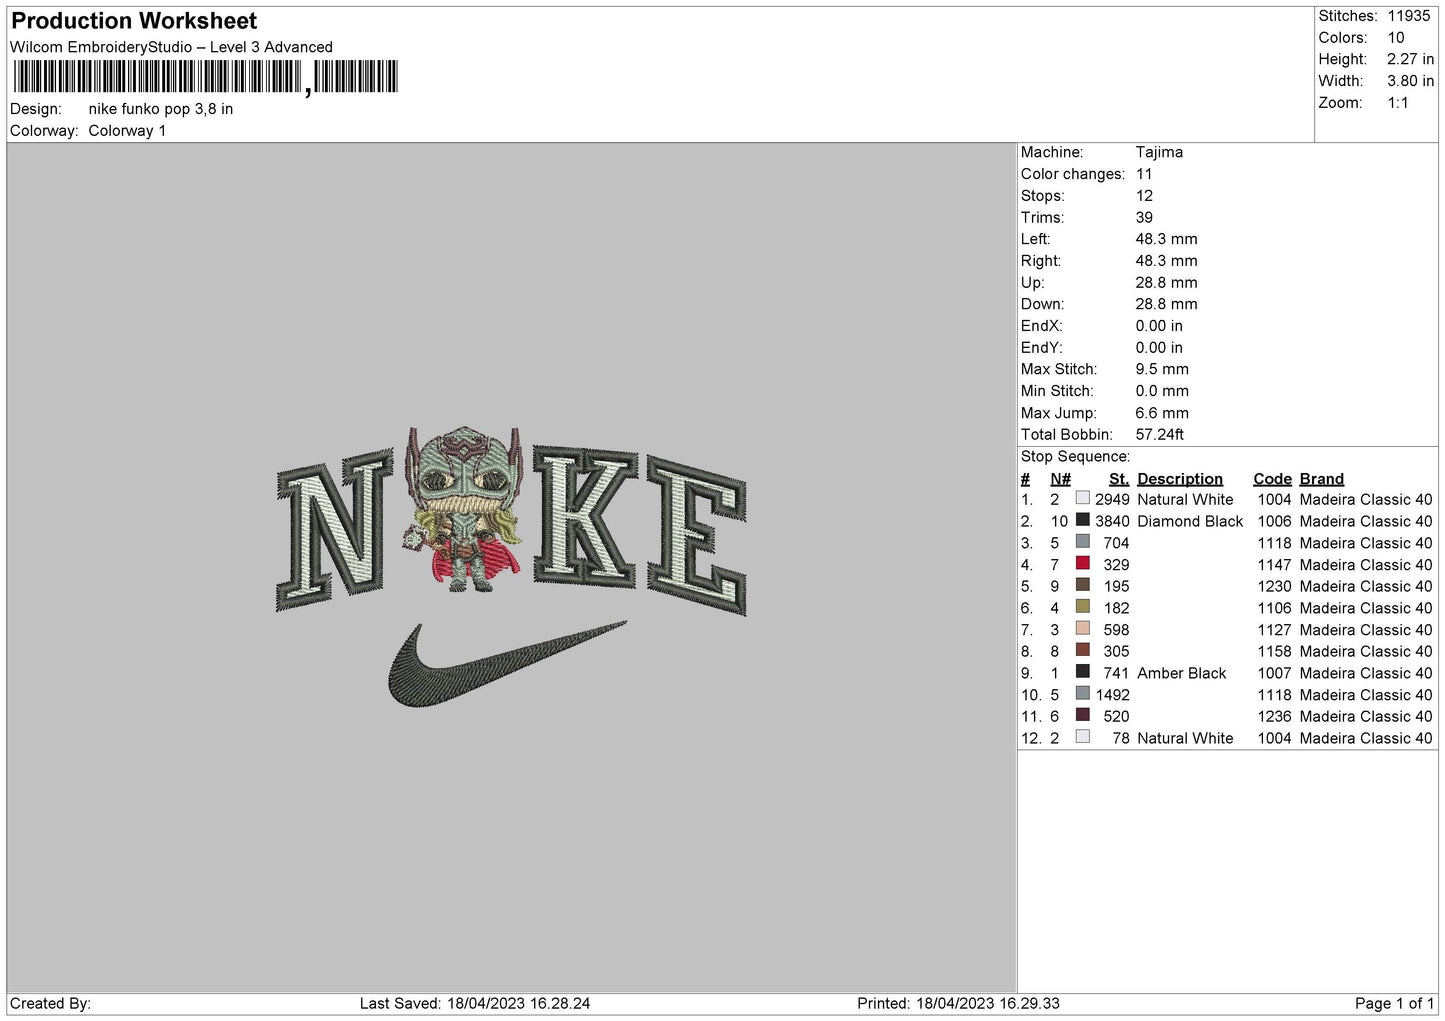Viewport: 1445px width, 1021px height.
Task: Click the Zoom value 1:1
Action: [x=1398, y=103]
